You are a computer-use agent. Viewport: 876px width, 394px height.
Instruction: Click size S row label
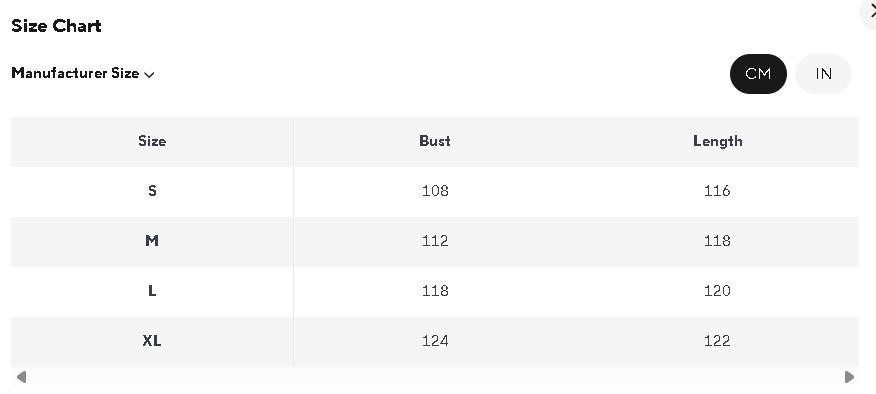(x=152, y=191)
